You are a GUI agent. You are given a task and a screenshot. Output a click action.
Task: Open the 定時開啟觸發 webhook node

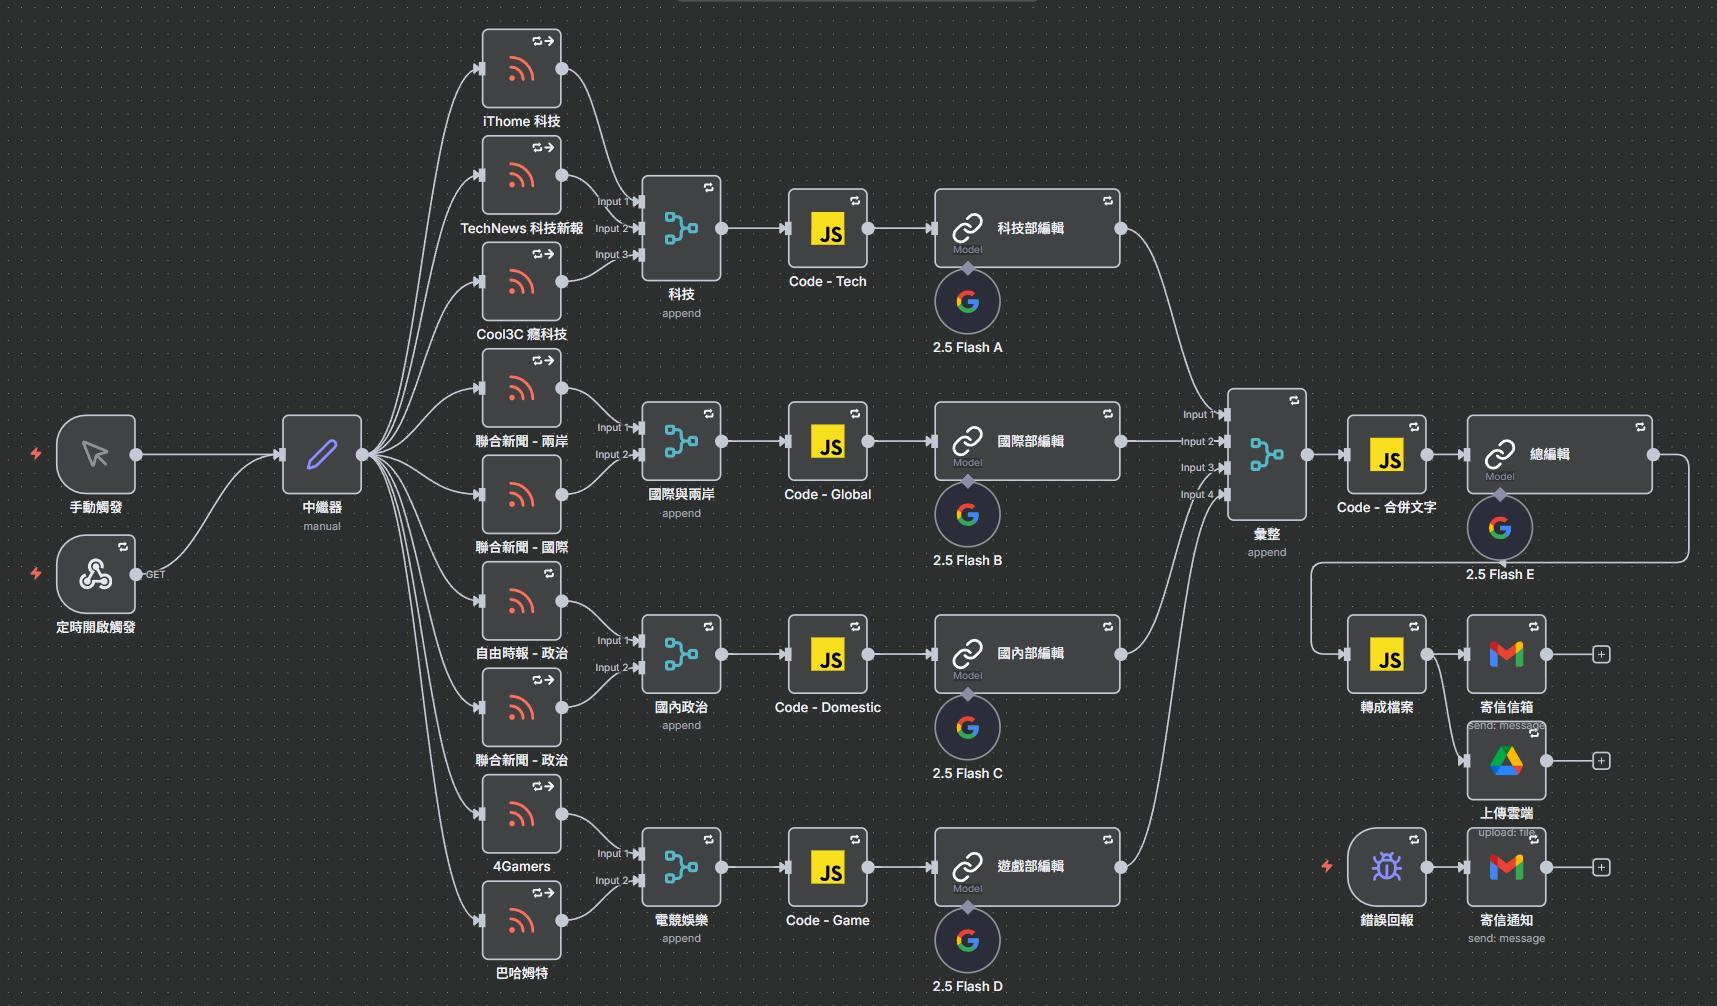96,575
